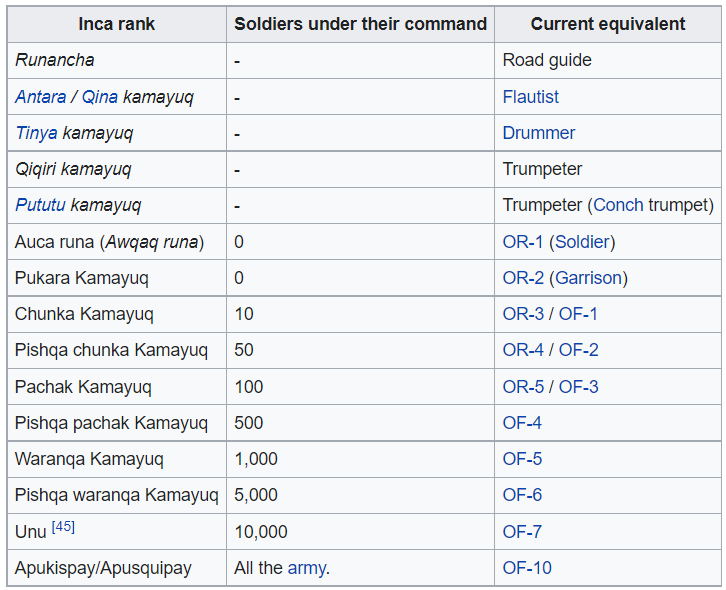Screen dimensions: 726x590
Task: Open the Qina link
Action: [x=100, y=97]
